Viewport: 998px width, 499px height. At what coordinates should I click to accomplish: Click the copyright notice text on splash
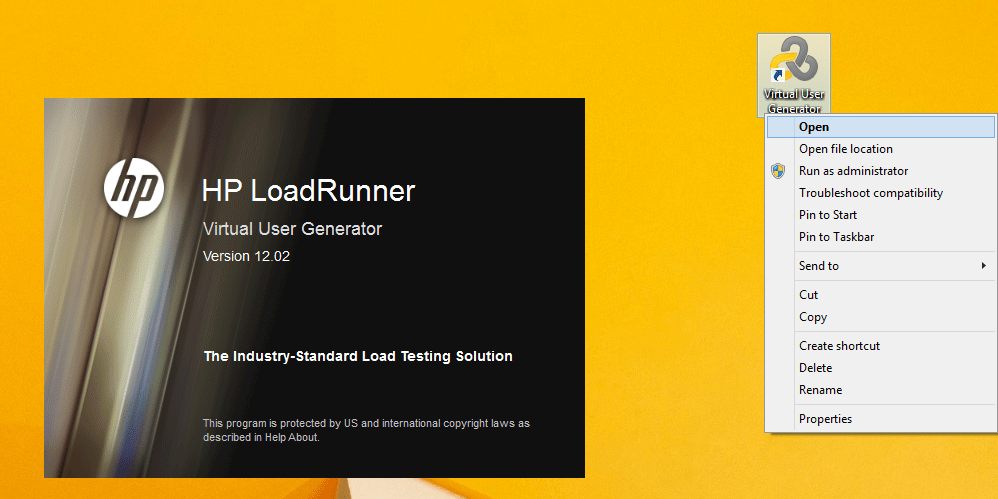coord(366,430)
